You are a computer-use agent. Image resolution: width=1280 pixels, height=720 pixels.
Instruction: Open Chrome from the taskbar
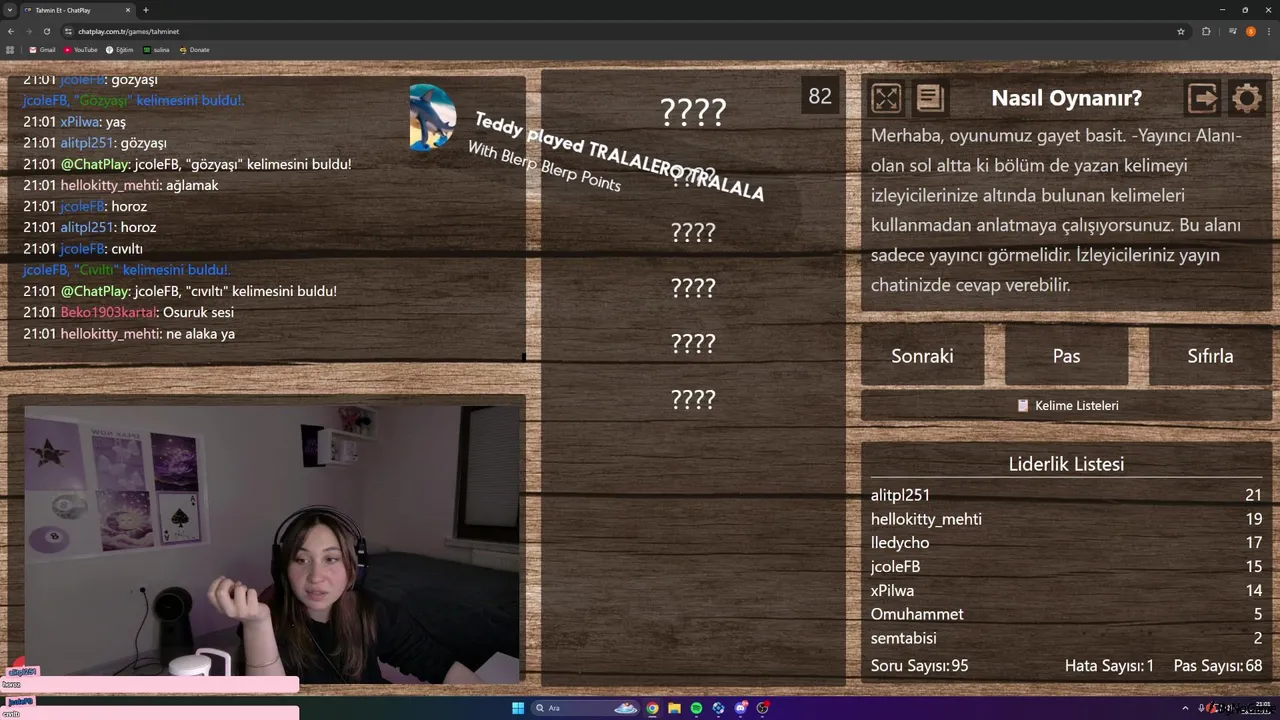click(x=652, y=708)
